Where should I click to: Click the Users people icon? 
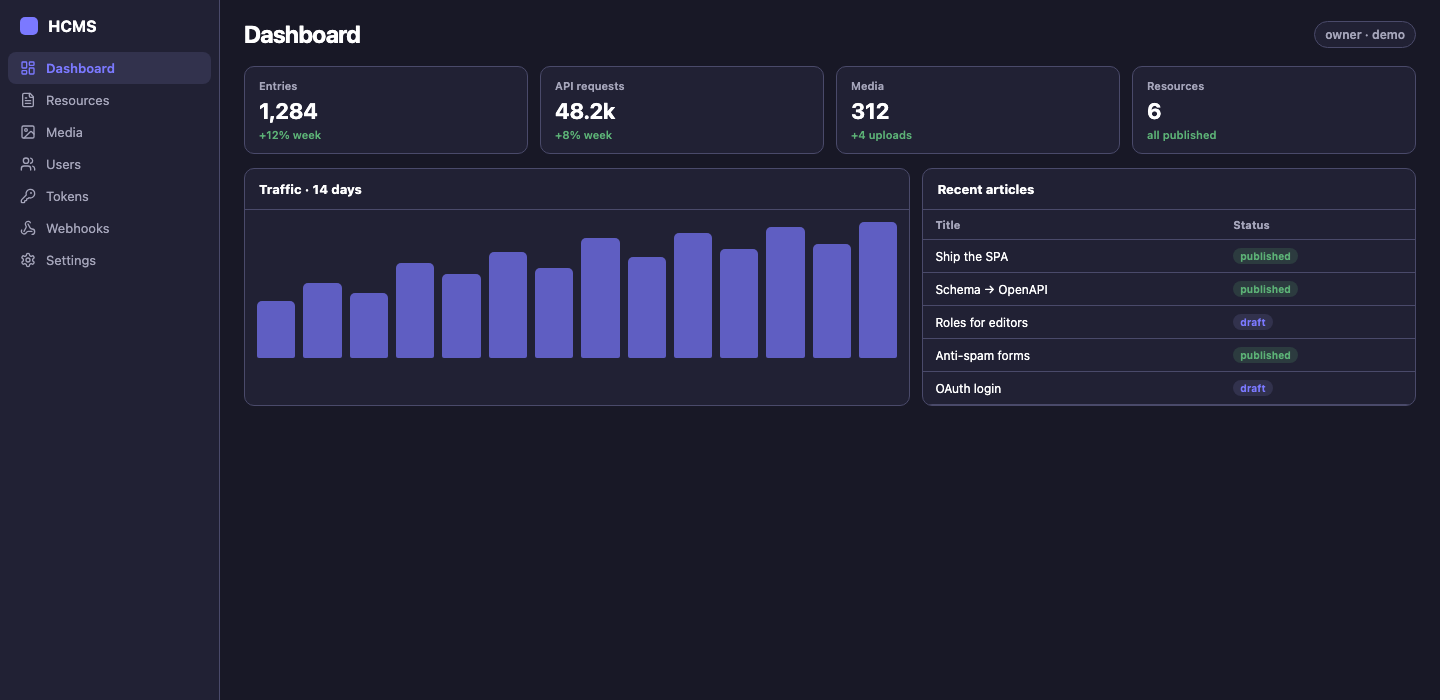click(x=28, y=164)
